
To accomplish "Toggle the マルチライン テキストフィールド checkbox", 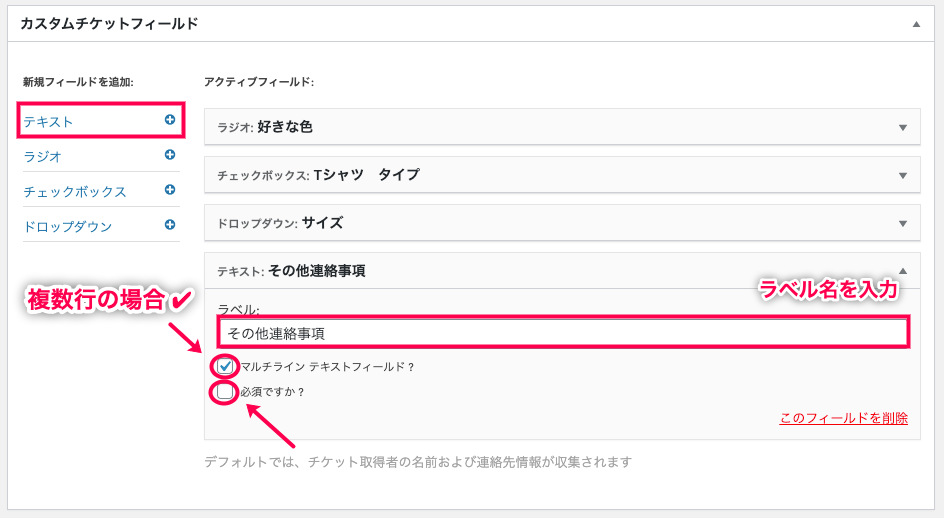I will click(x=225, y=366).
